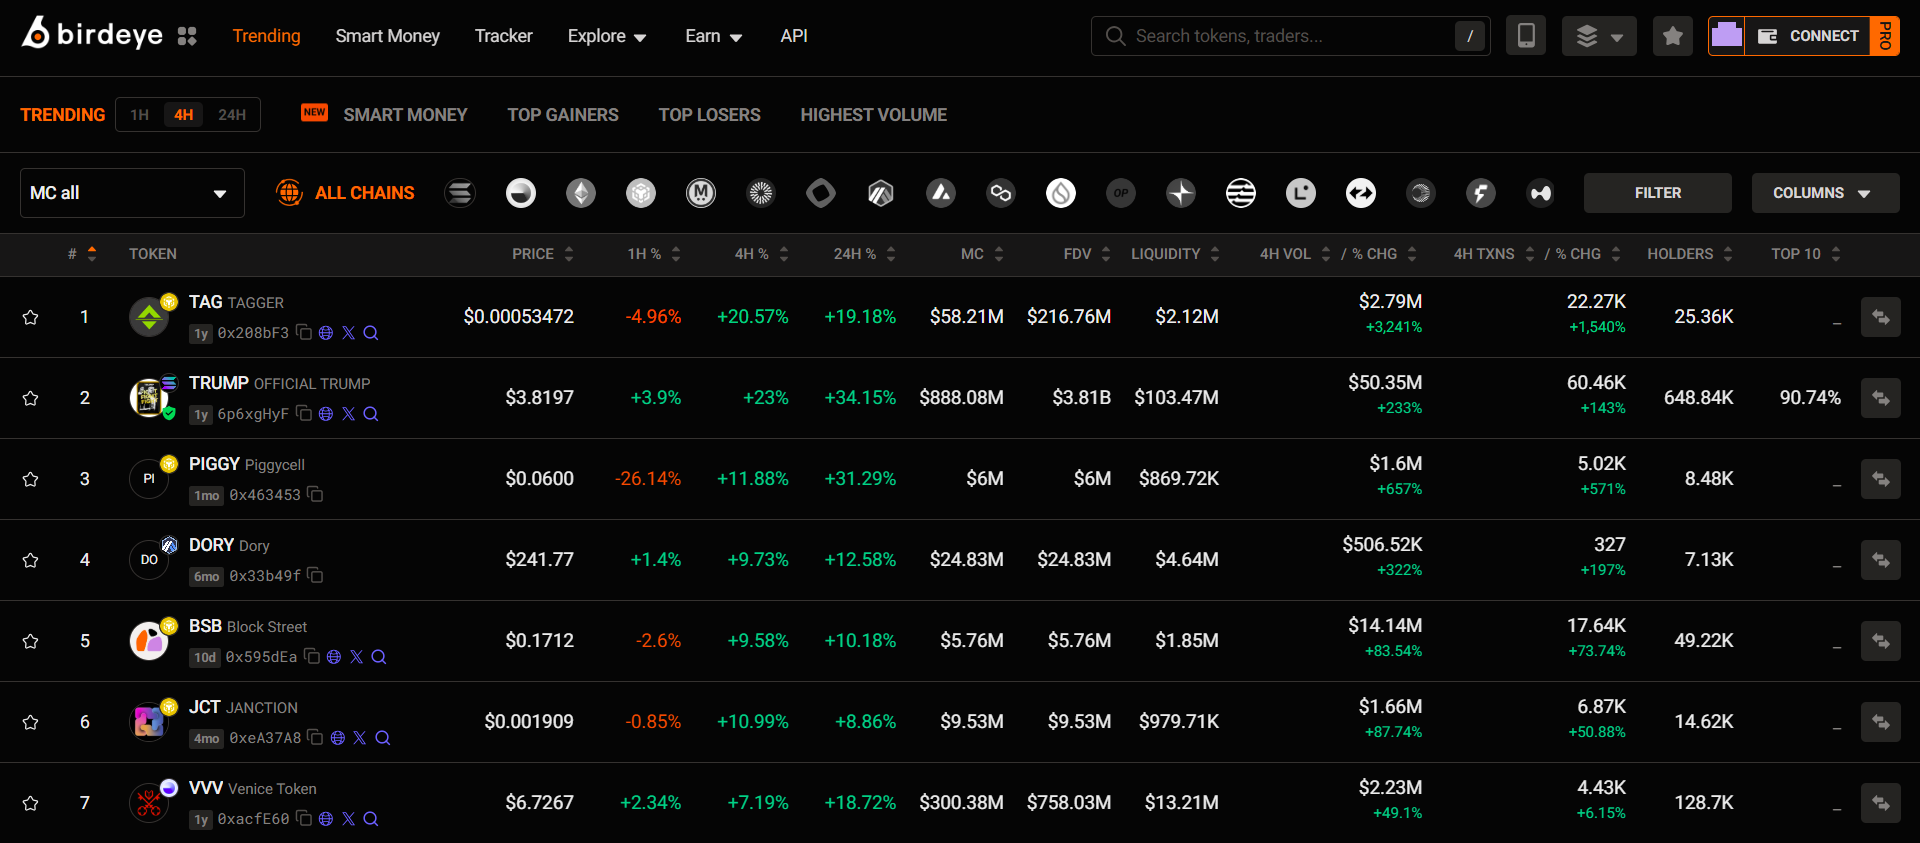Click the PRO badge
Viewport: 1920px width, 843px height.
coord(1885,36)
